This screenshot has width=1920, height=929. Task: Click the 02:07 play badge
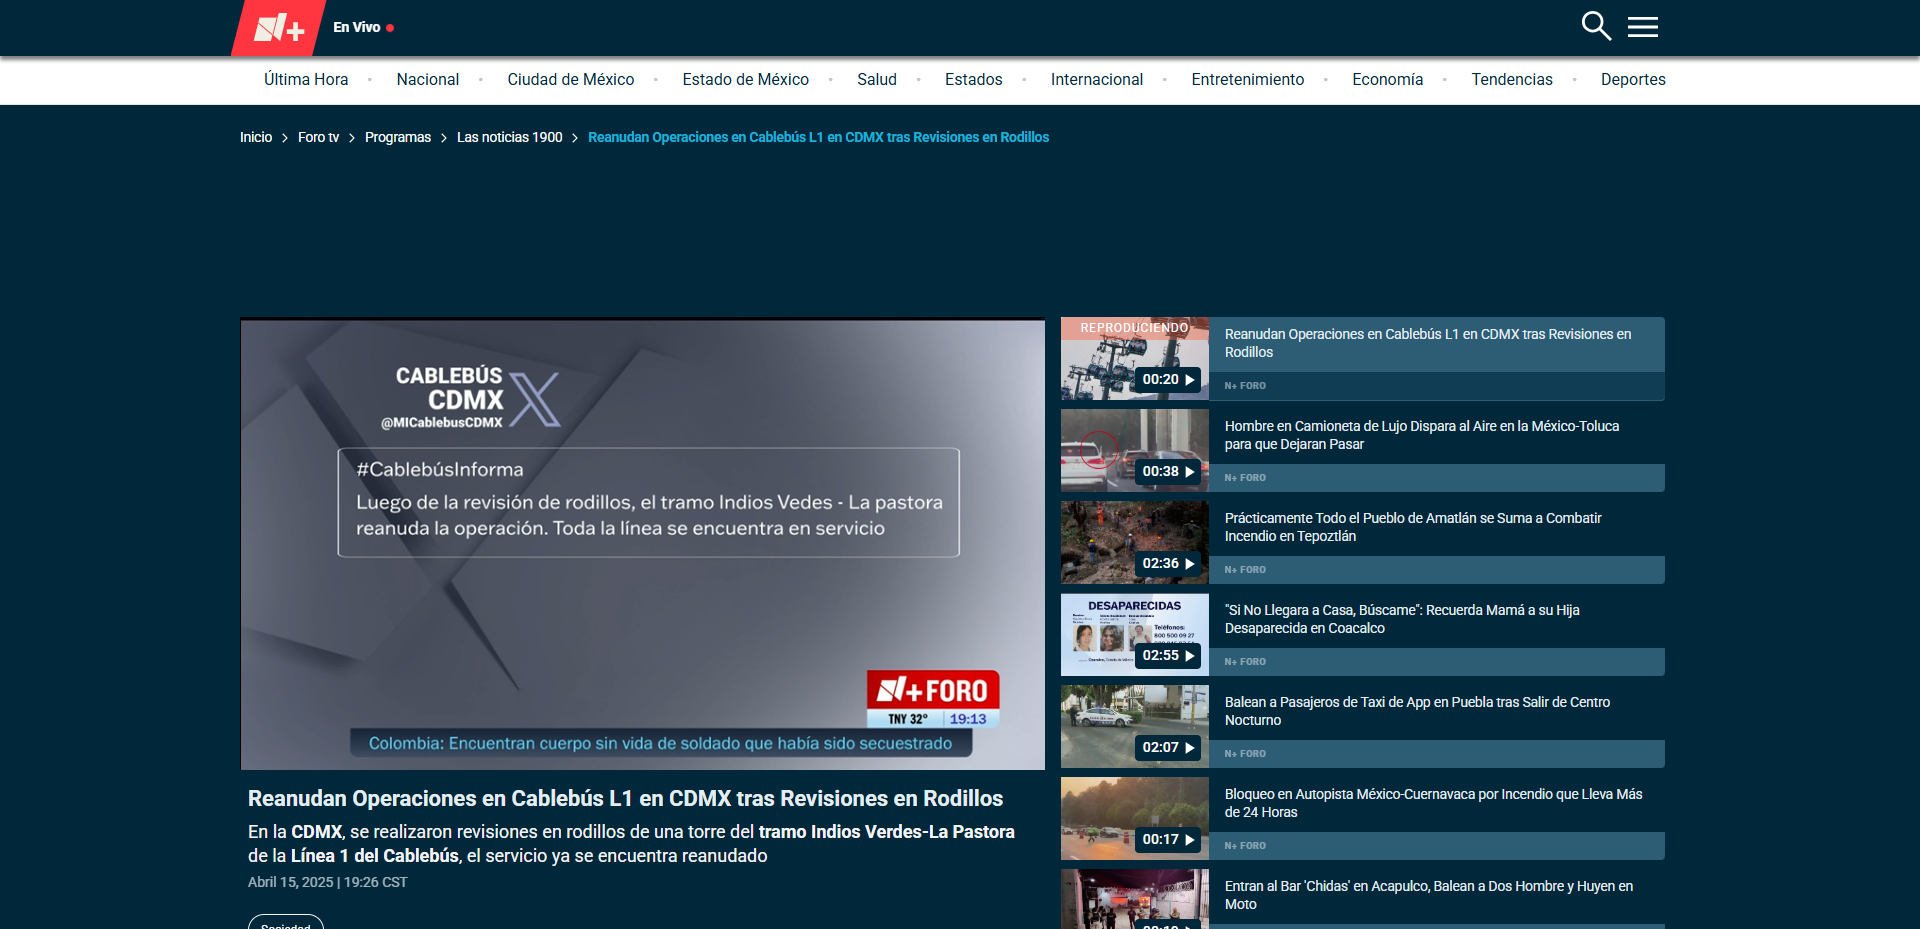coord(1168,748)
